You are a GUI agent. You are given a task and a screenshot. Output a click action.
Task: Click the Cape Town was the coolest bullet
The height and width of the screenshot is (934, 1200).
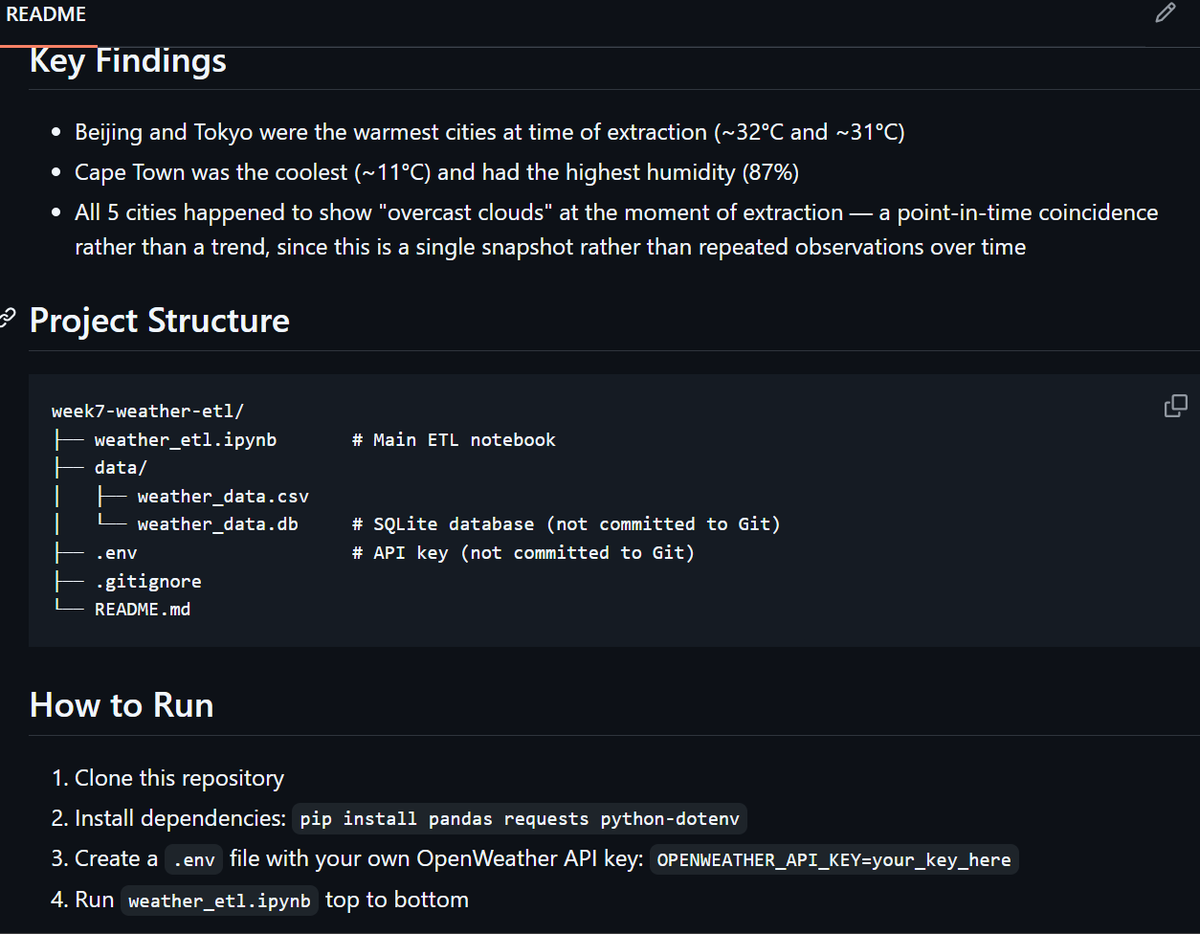pos(437,172)
